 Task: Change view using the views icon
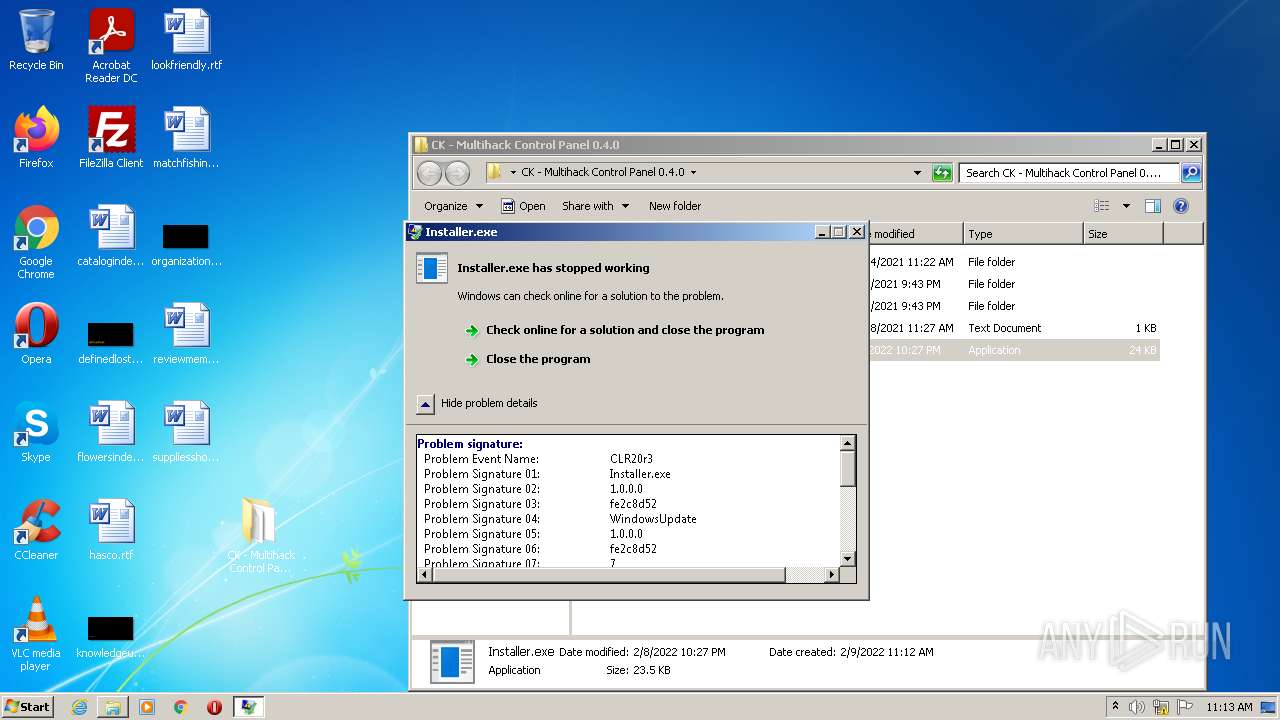(x=1102, y=206)
